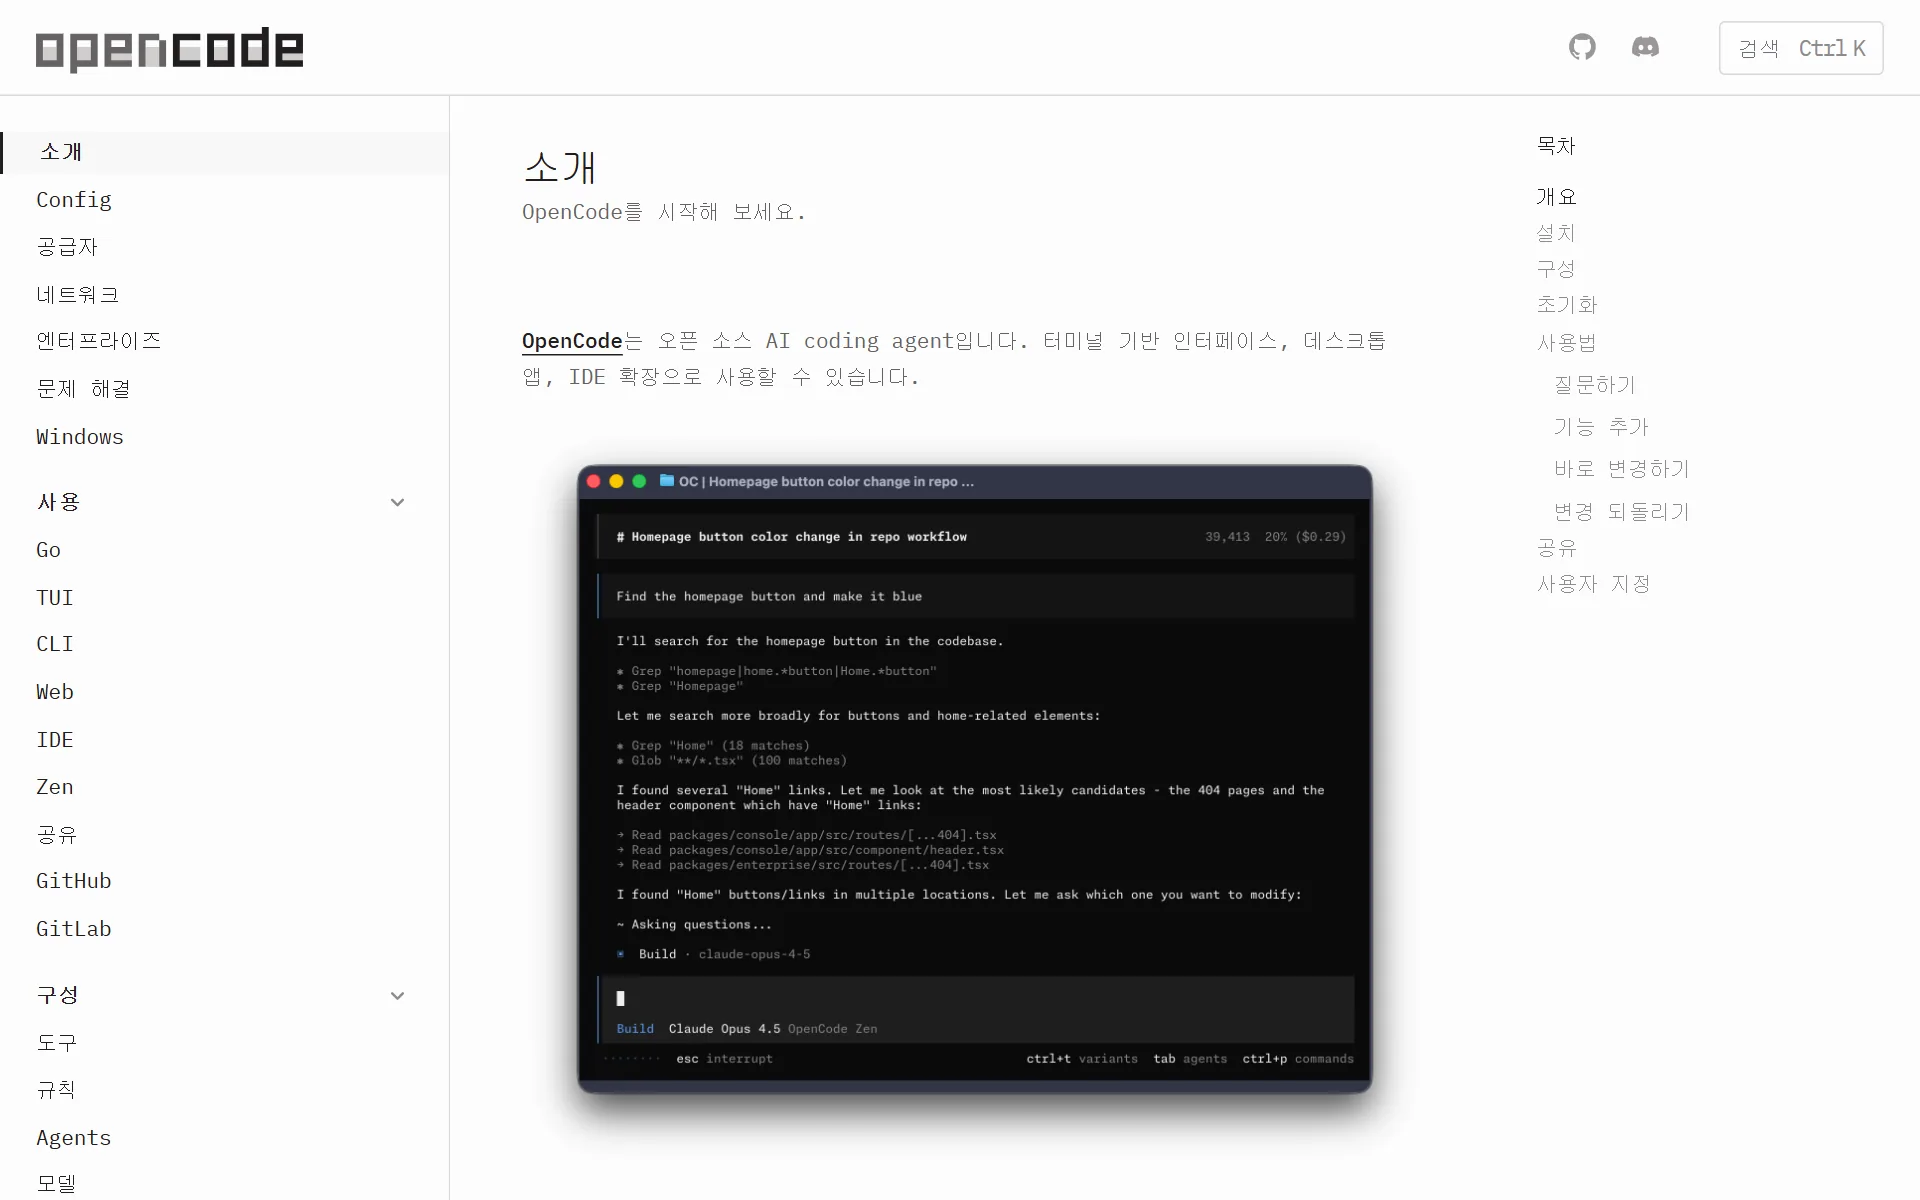
Task: Jump to 공유 in table of contents
Action: pos(1557,548)
